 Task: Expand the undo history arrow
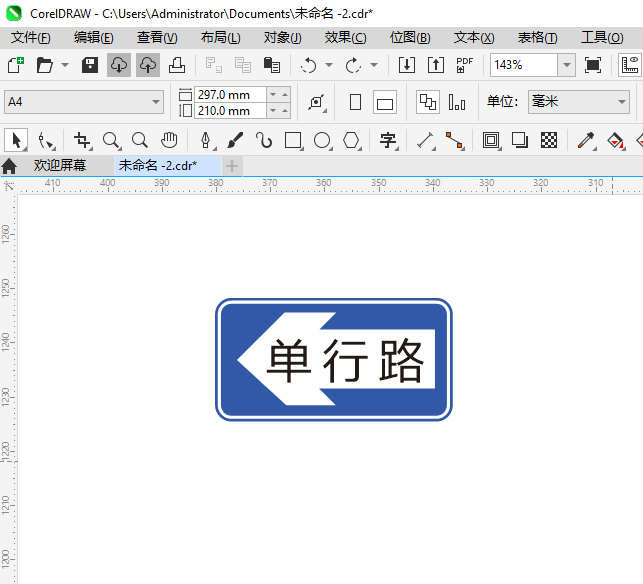pyautogui.click(x=329, y=65)
